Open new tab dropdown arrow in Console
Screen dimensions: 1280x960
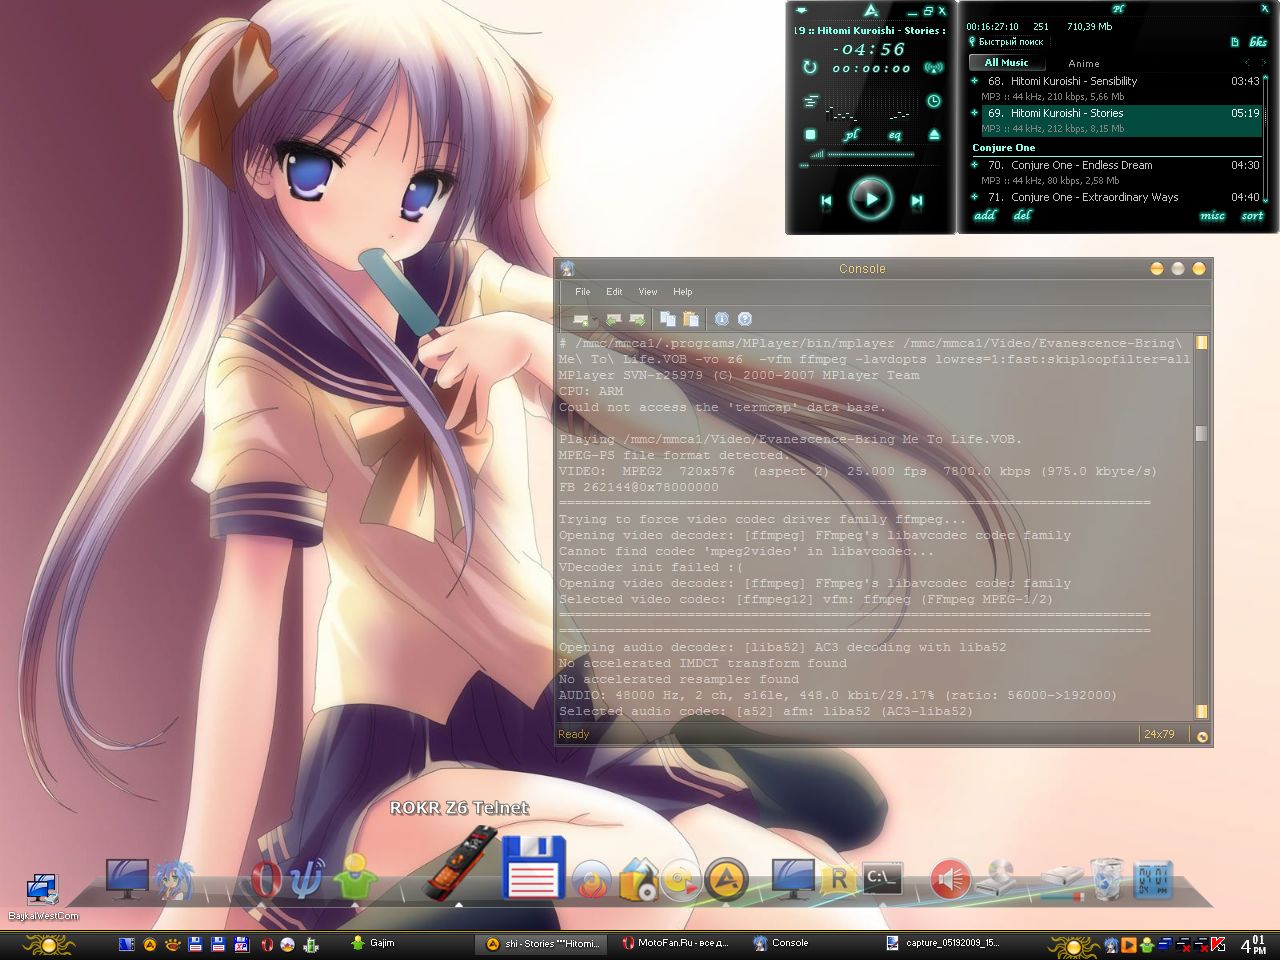(594, 320)
